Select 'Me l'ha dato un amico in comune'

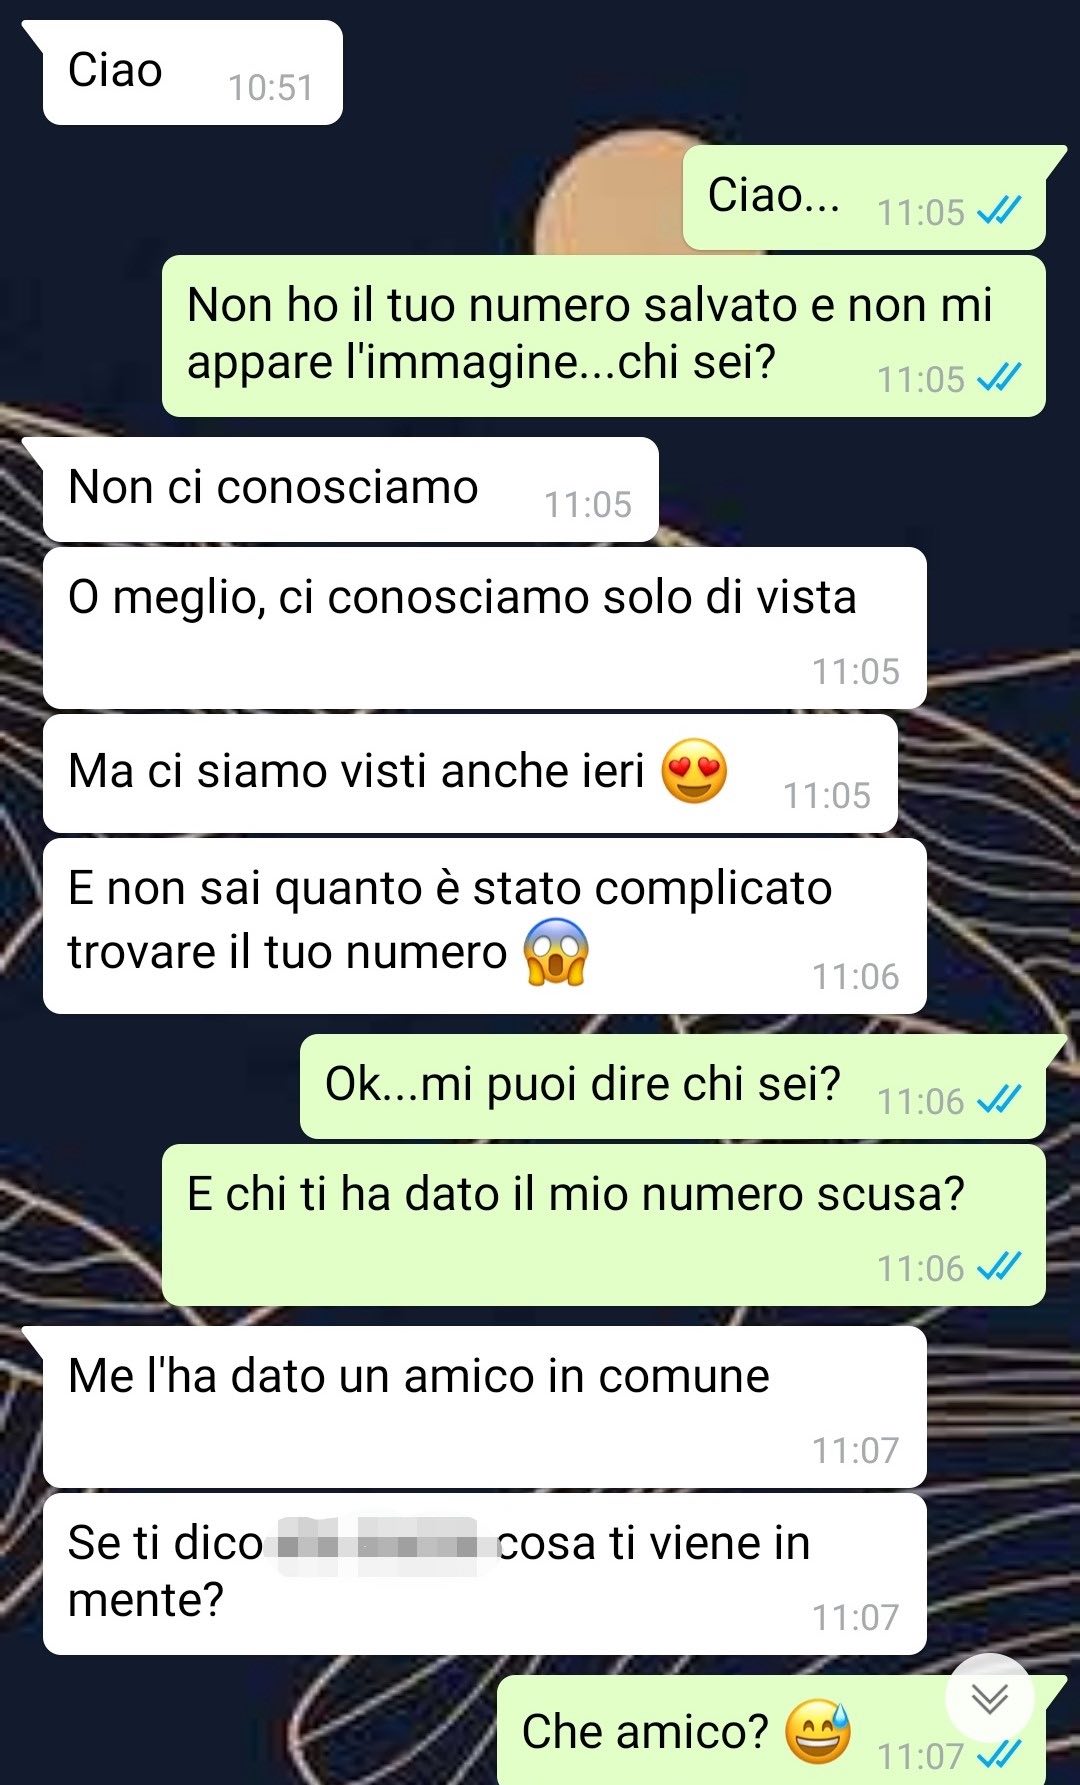(484, 1407)
